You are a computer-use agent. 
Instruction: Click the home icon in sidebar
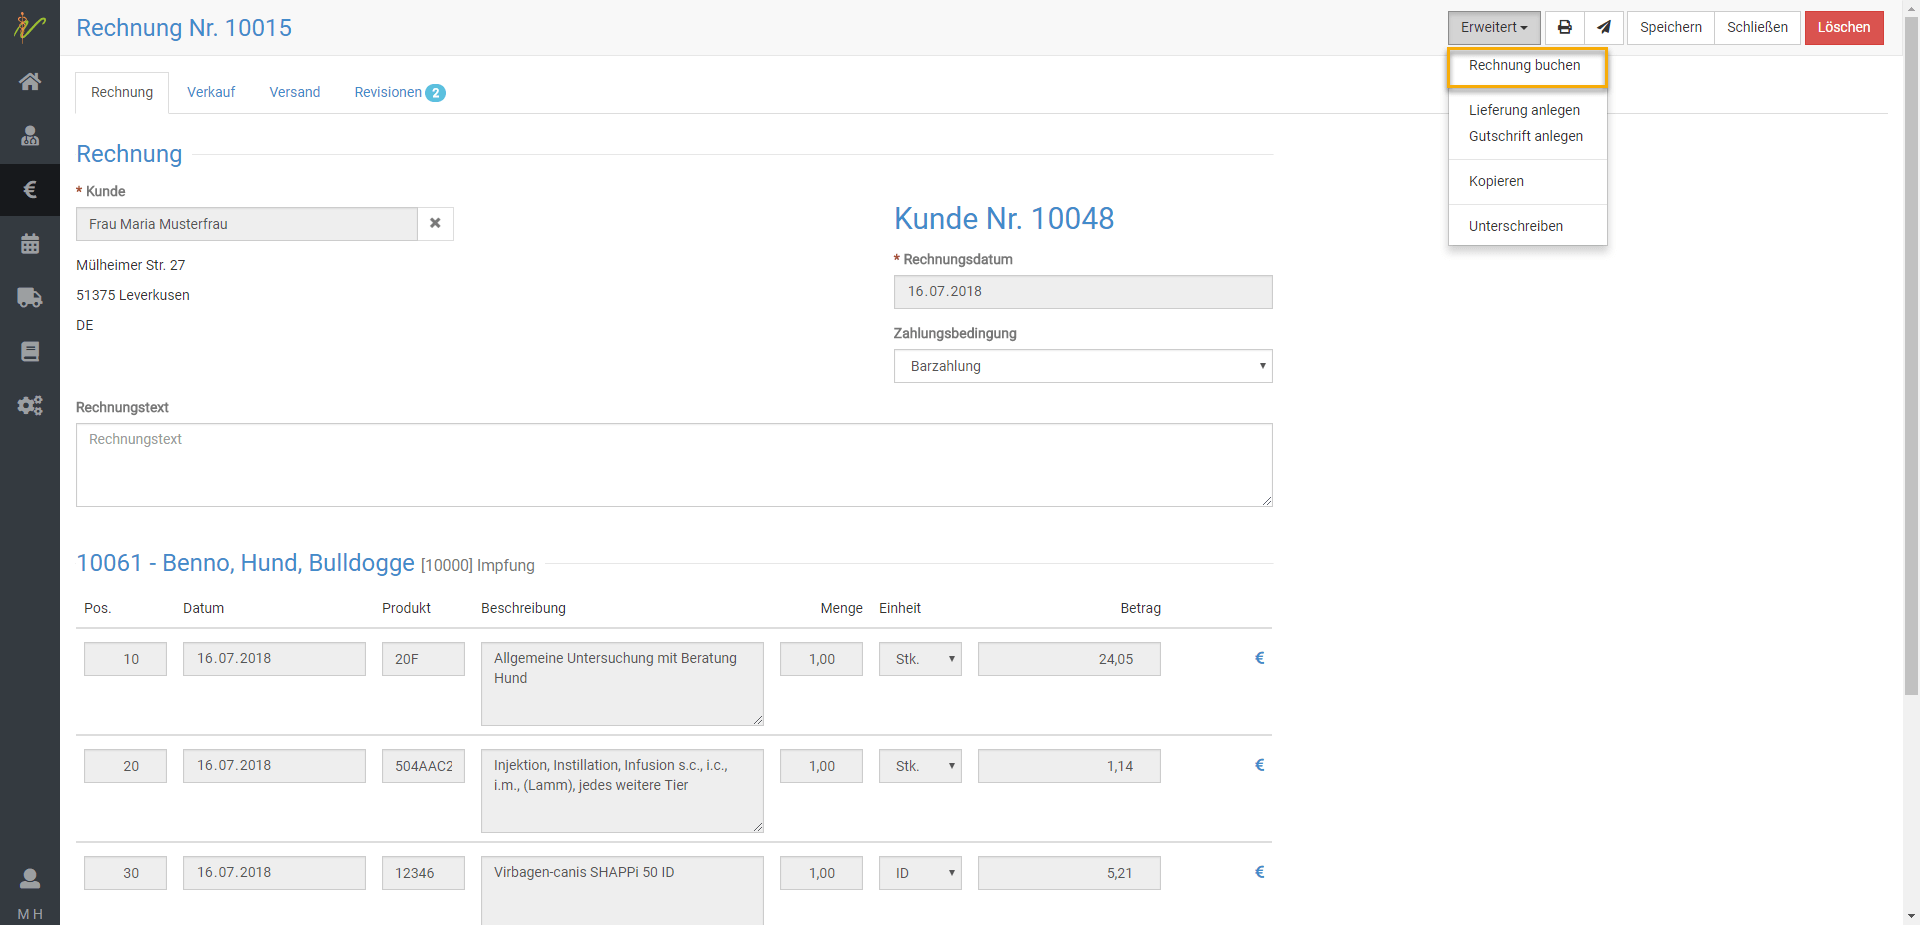tap(30, 82)
